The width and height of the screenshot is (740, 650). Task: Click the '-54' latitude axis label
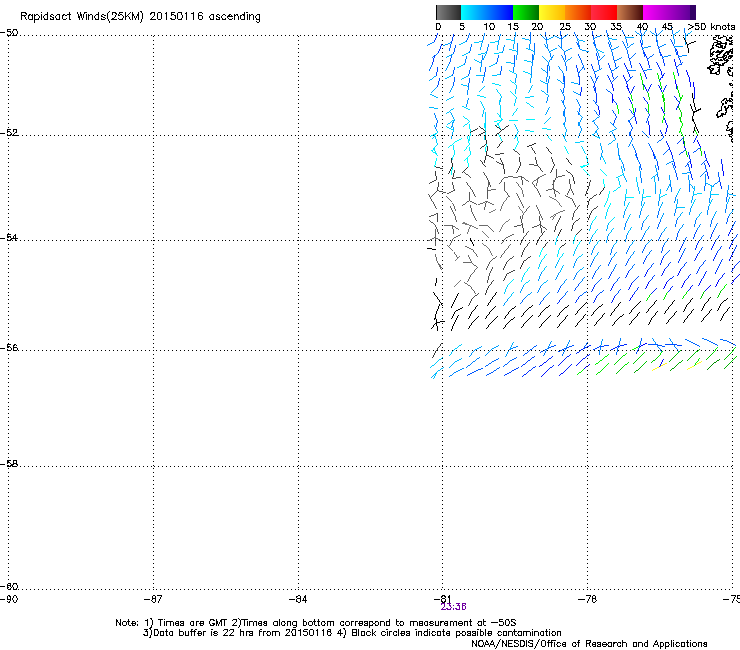(x=9, y=237)
